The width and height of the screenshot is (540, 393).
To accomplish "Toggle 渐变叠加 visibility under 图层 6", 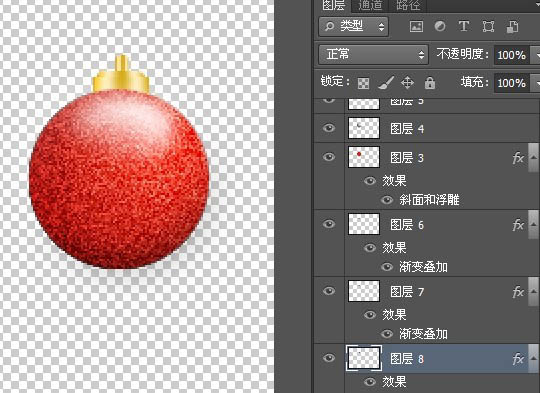I will pos(387,267).
